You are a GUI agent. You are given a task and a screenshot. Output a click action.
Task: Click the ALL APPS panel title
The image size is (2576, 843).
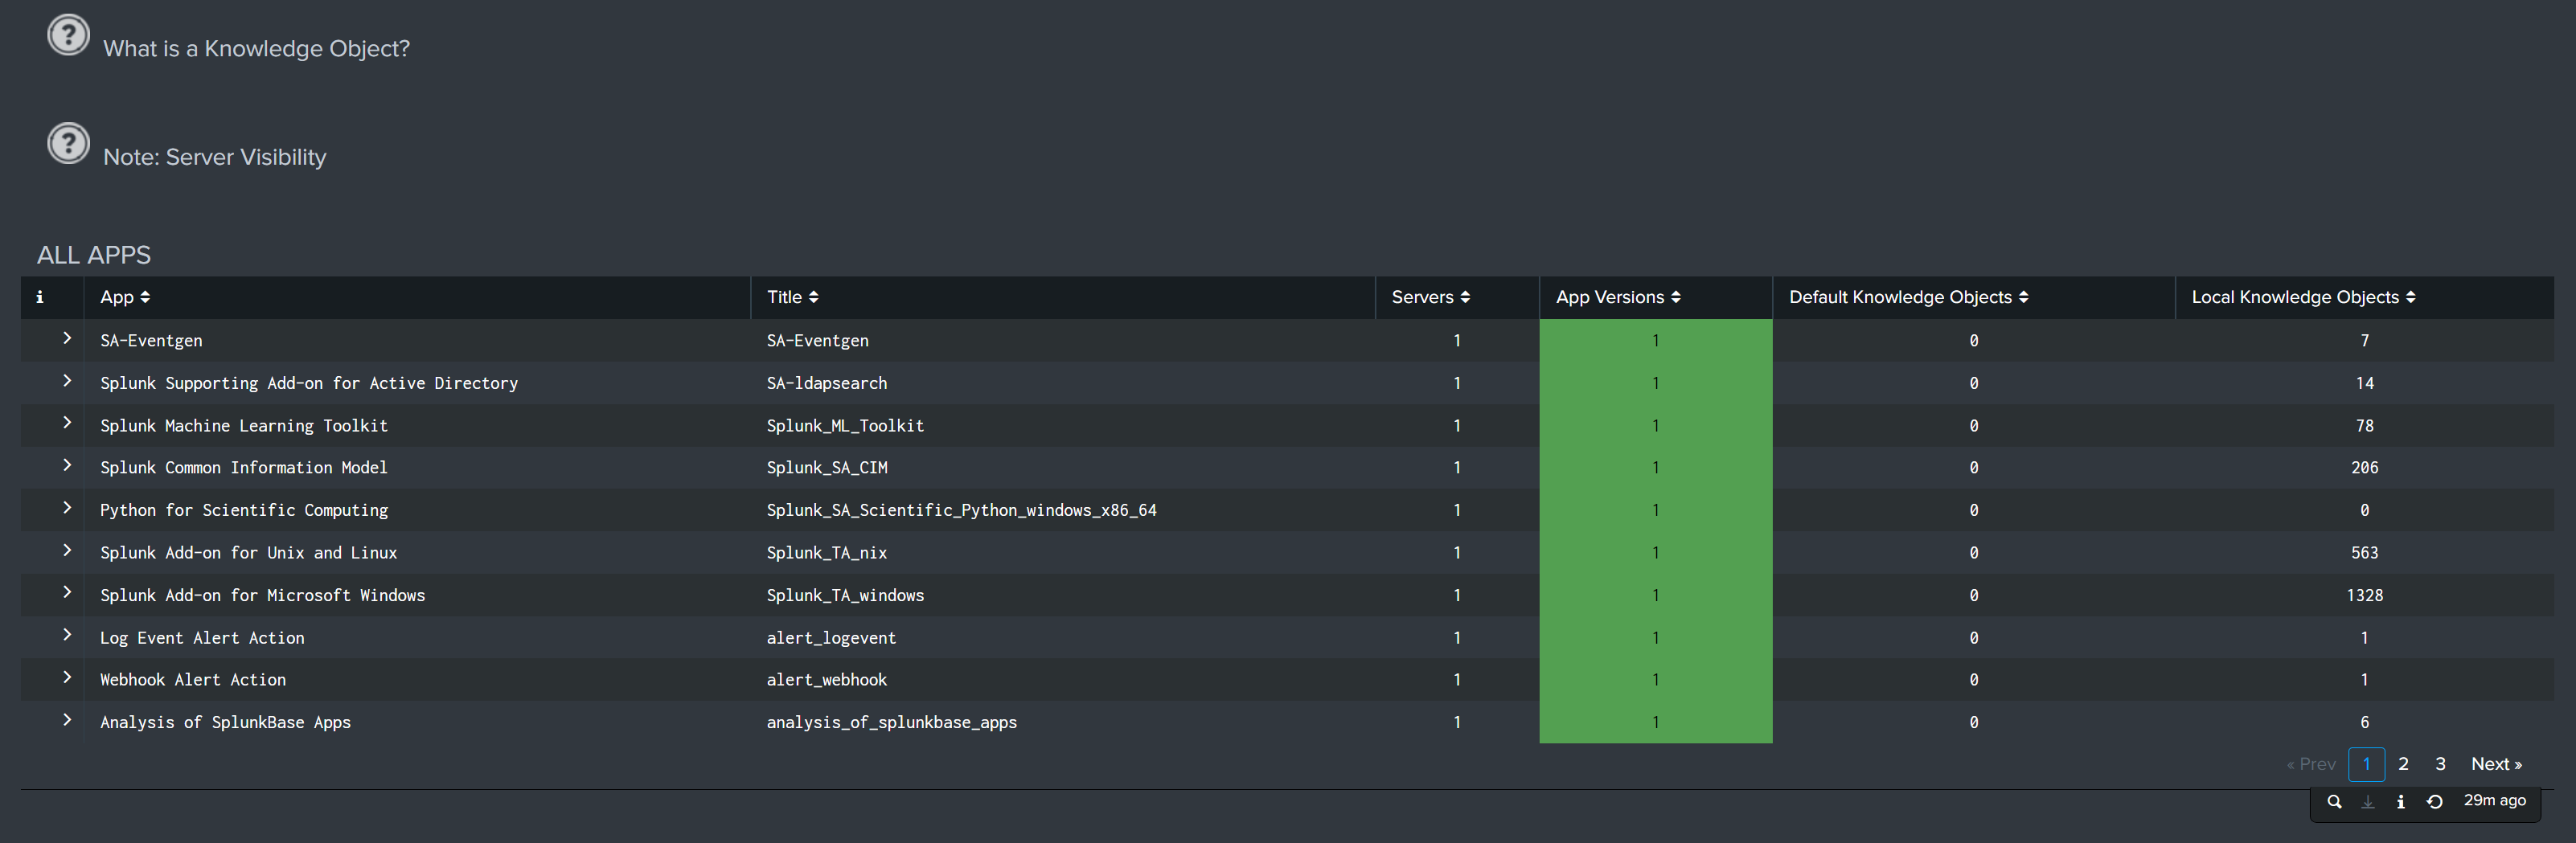click(x=94, y=255)
